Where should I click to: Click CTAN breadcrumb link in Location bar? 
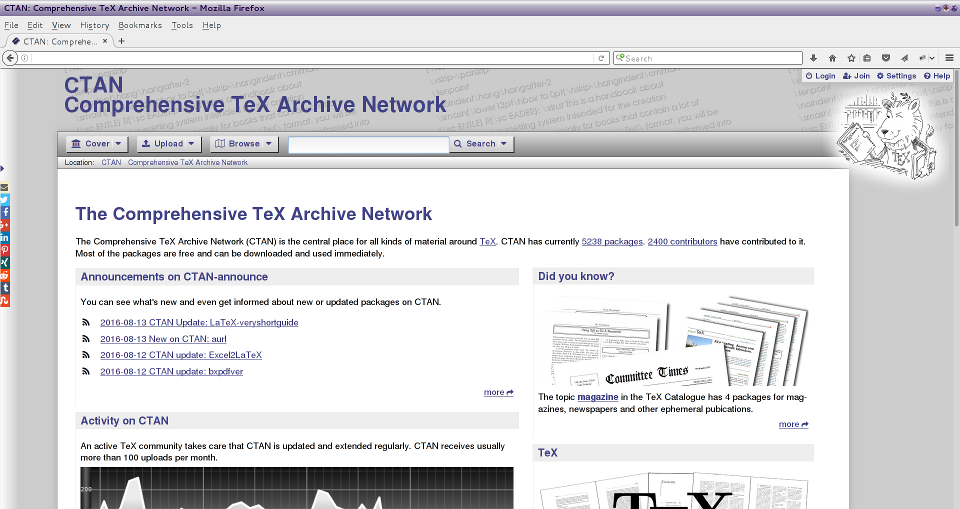tap(111, 162)
